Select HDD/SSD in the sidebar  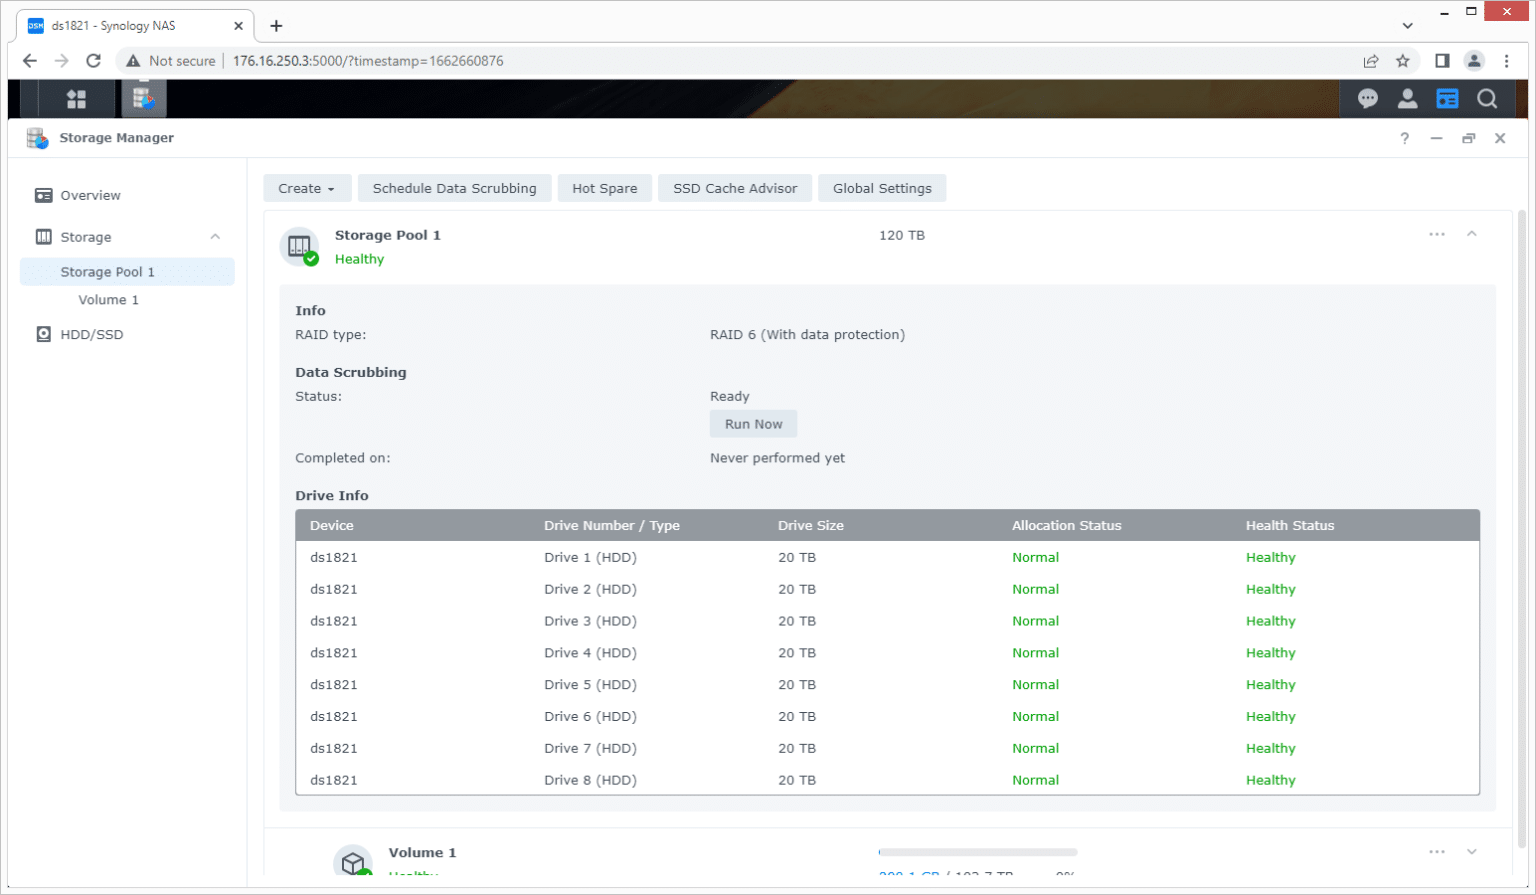127,334
